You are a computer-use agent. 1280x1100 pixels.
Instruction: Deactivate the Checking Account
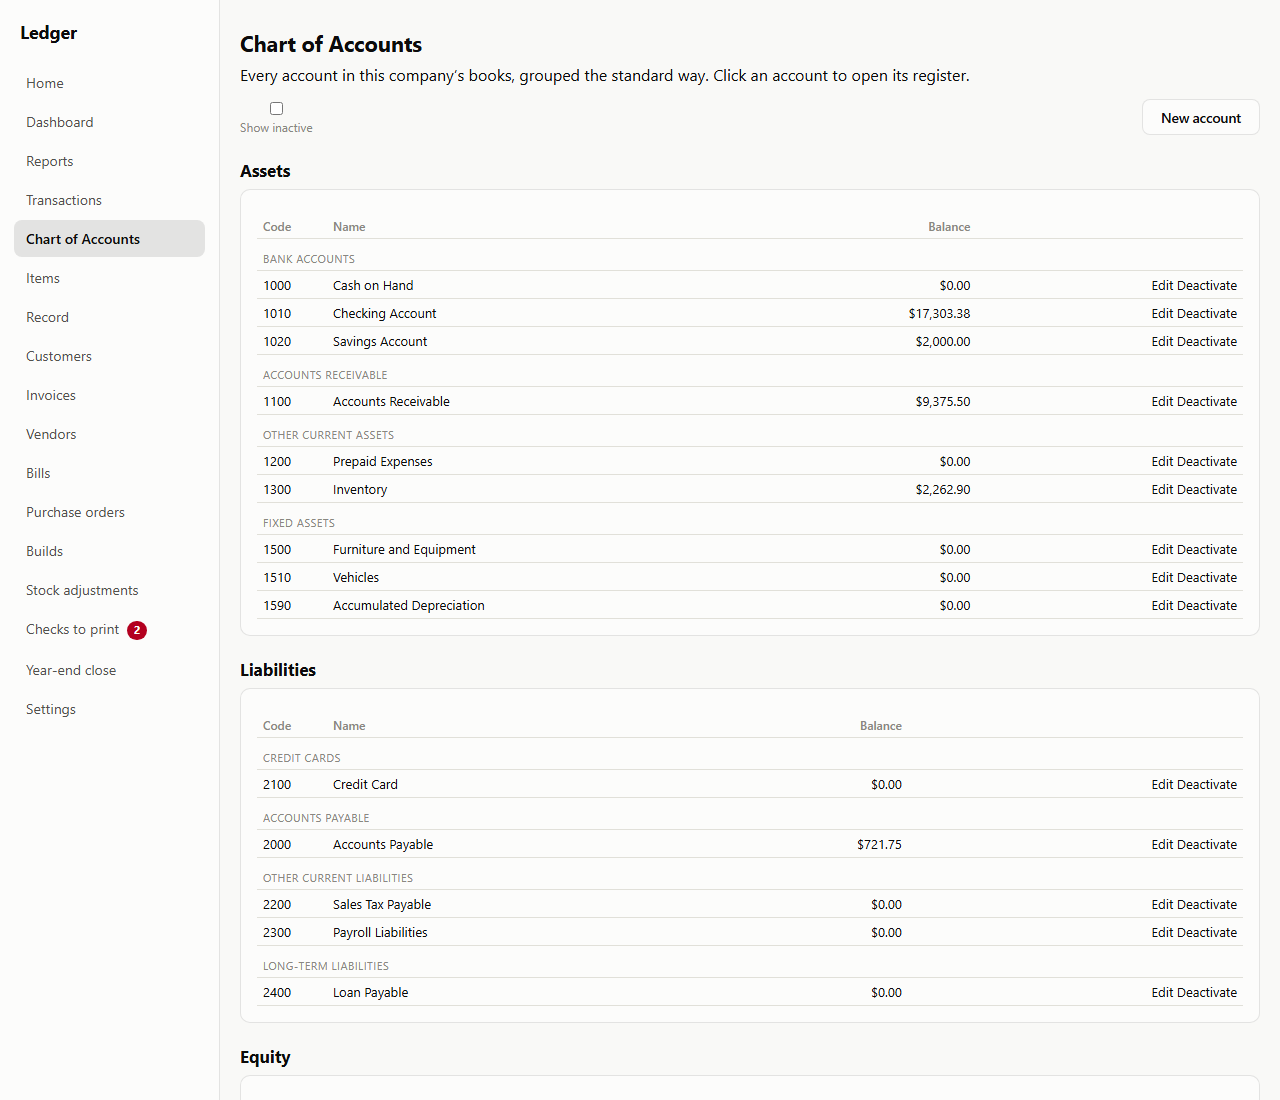[1207, 313]
